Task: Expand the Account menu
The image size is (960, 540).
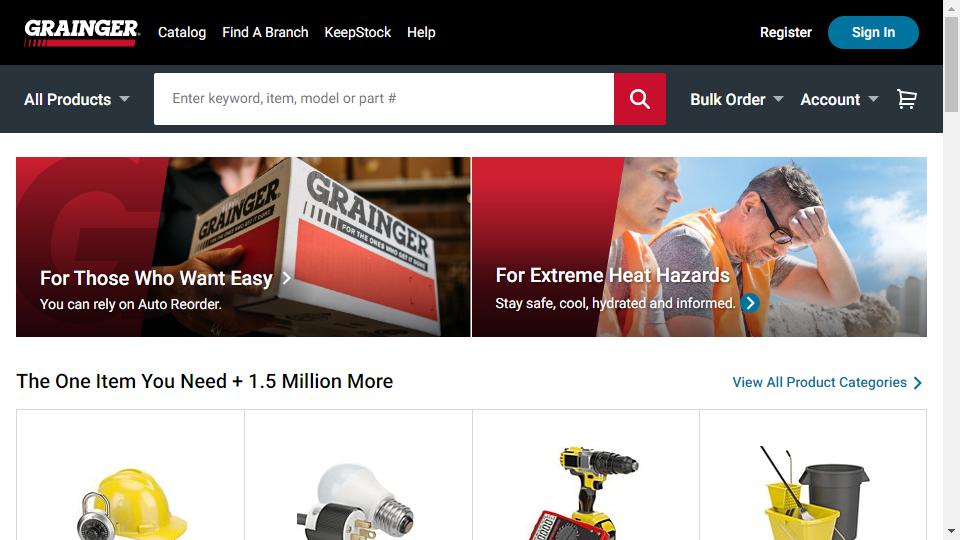Action: [839, 99]
